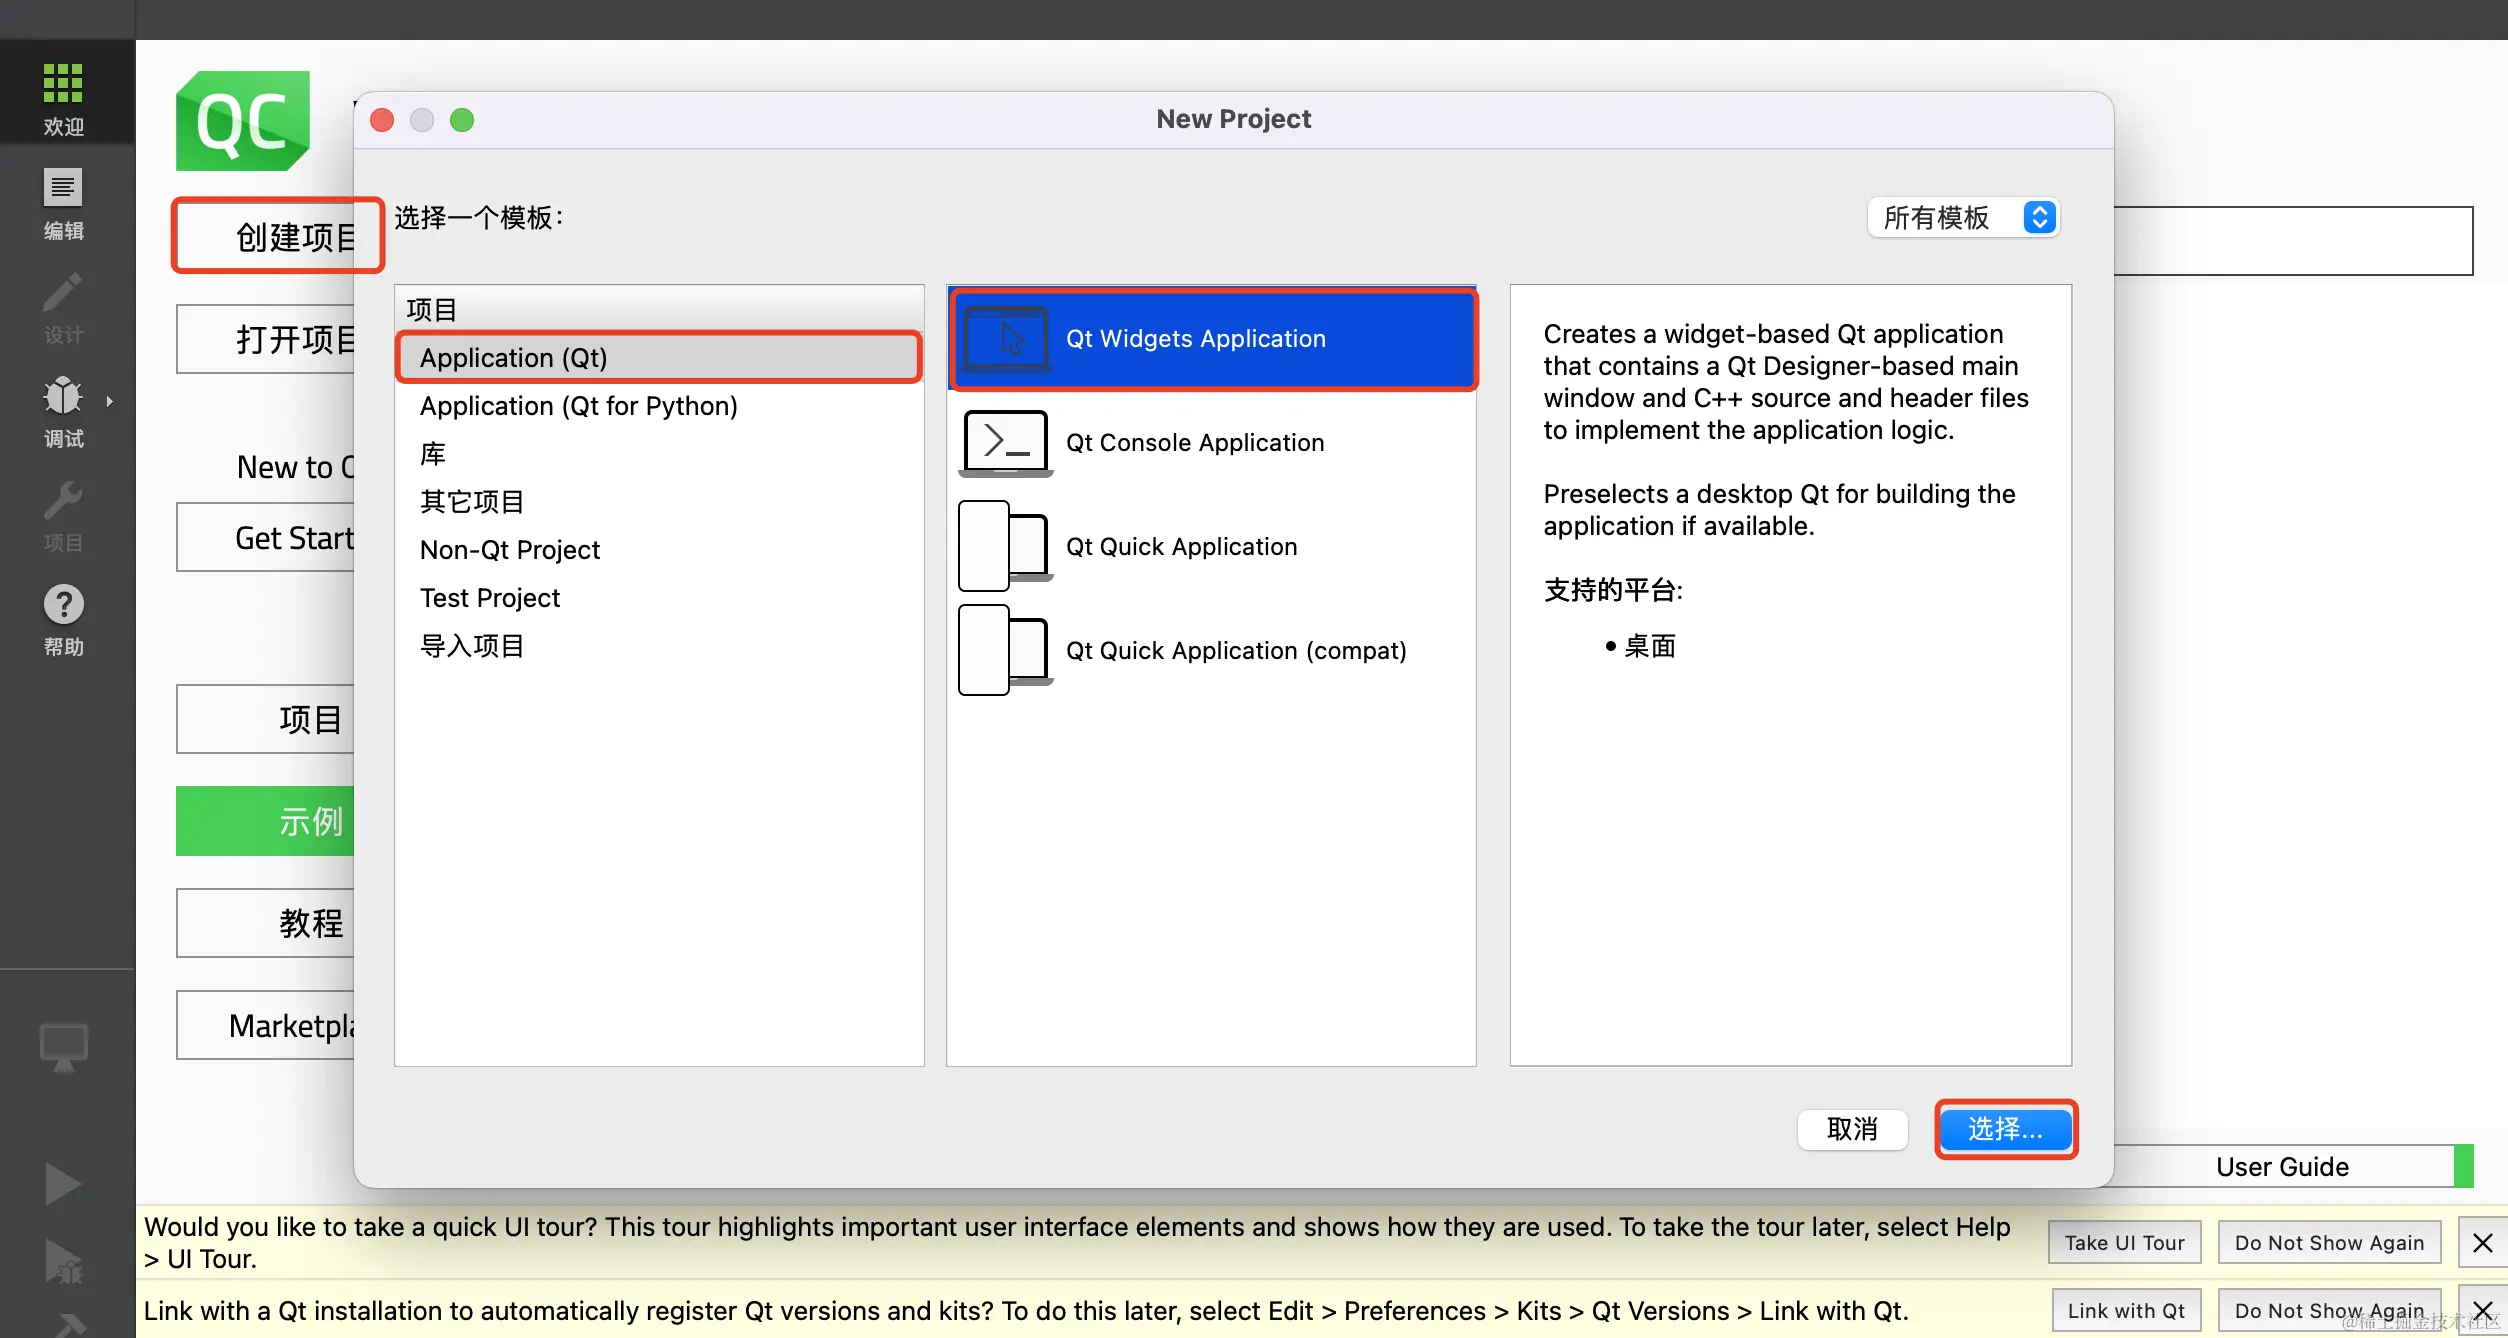This screenshot has height=1338, width=2508.
Task: Select 库 (Library) category
Action: [x=659, y=454]
